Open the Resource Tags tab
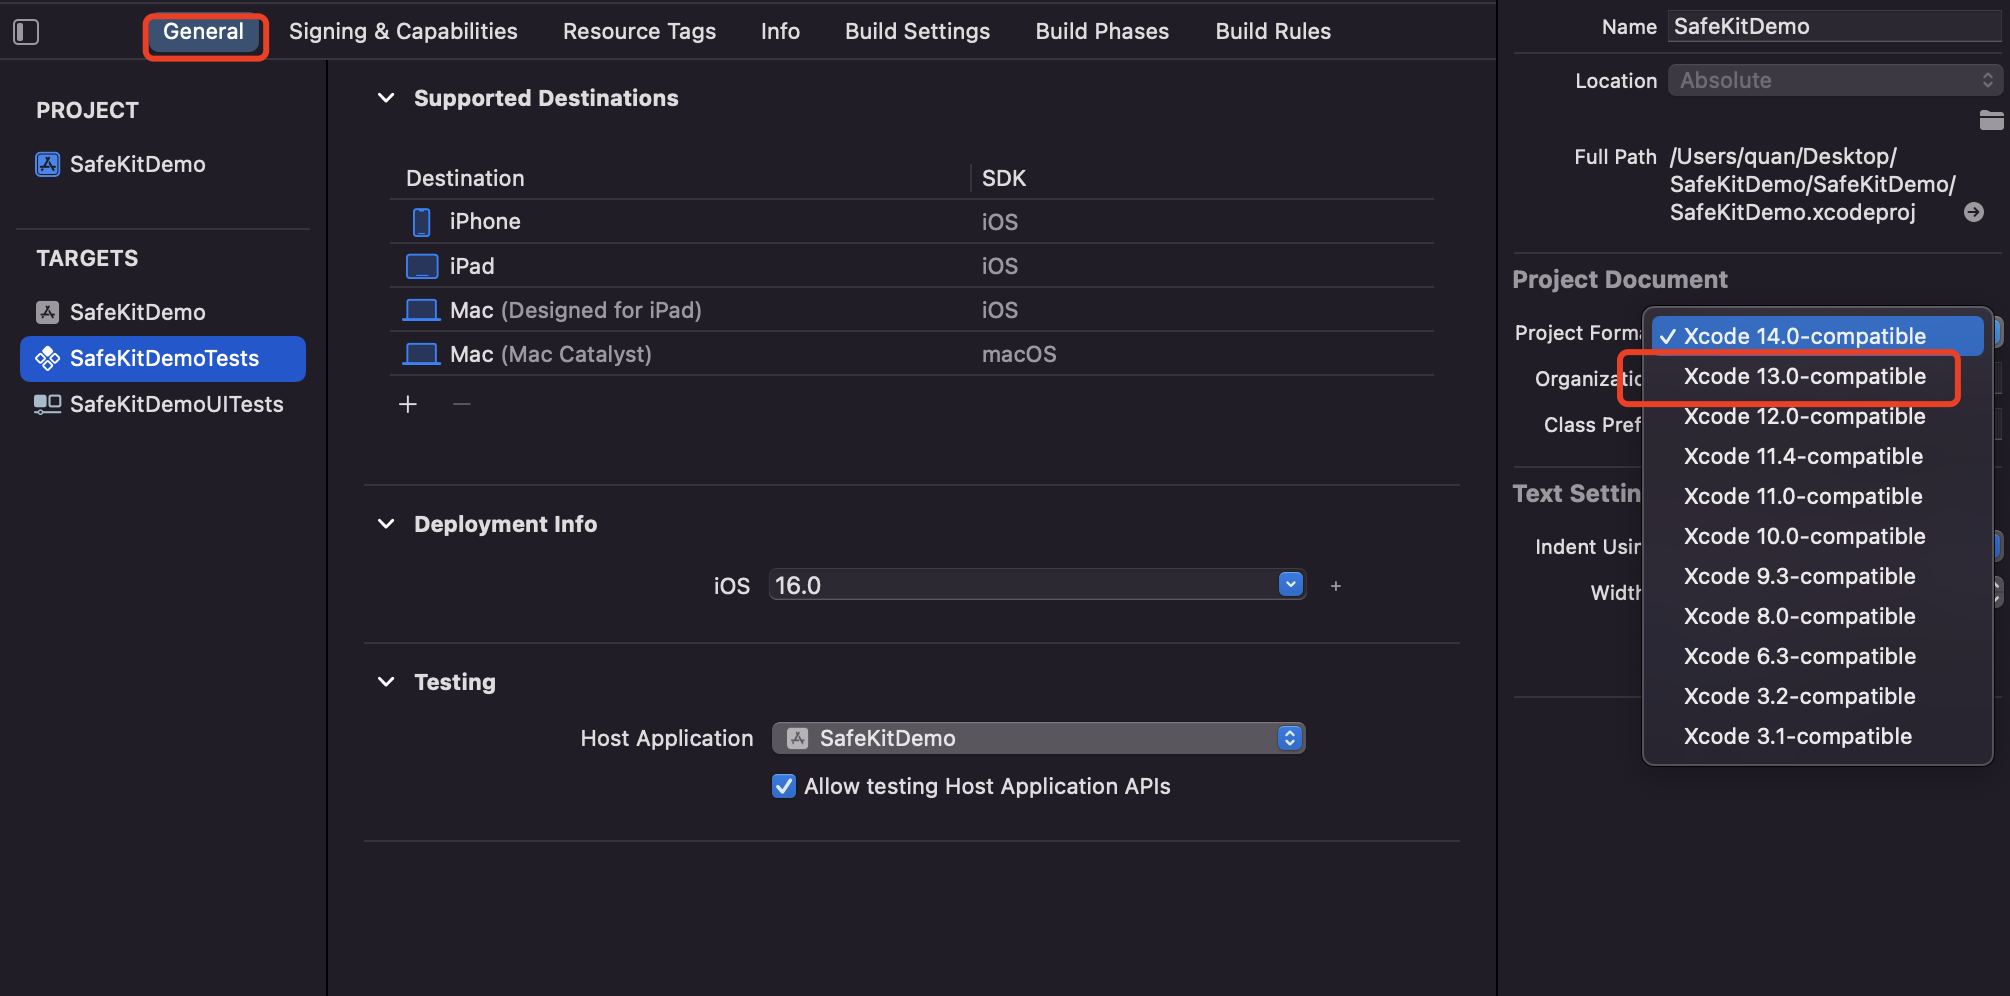The height and width of the screenshot is (996, 2010). 639,32
